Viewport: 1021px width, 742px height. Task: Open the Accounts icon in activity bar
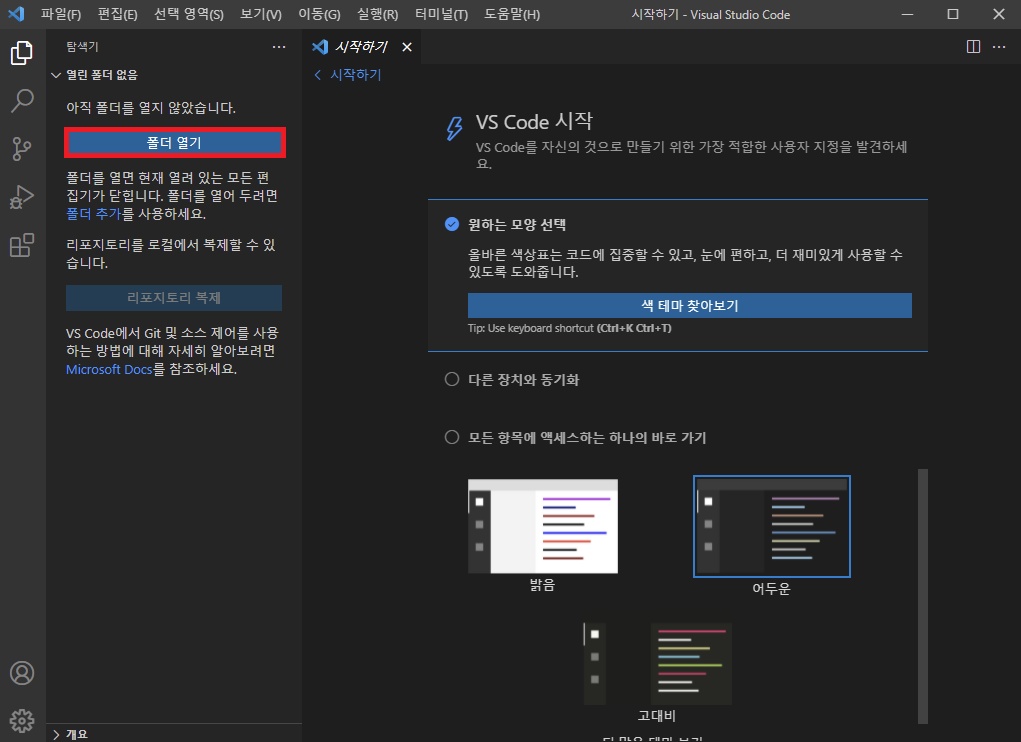[x=21, y=673]
